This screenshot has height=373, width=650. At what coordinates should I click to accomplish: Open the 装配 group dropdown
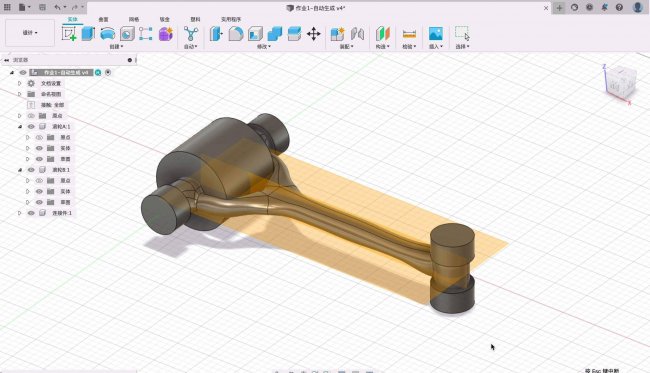(x=347, y=46)
